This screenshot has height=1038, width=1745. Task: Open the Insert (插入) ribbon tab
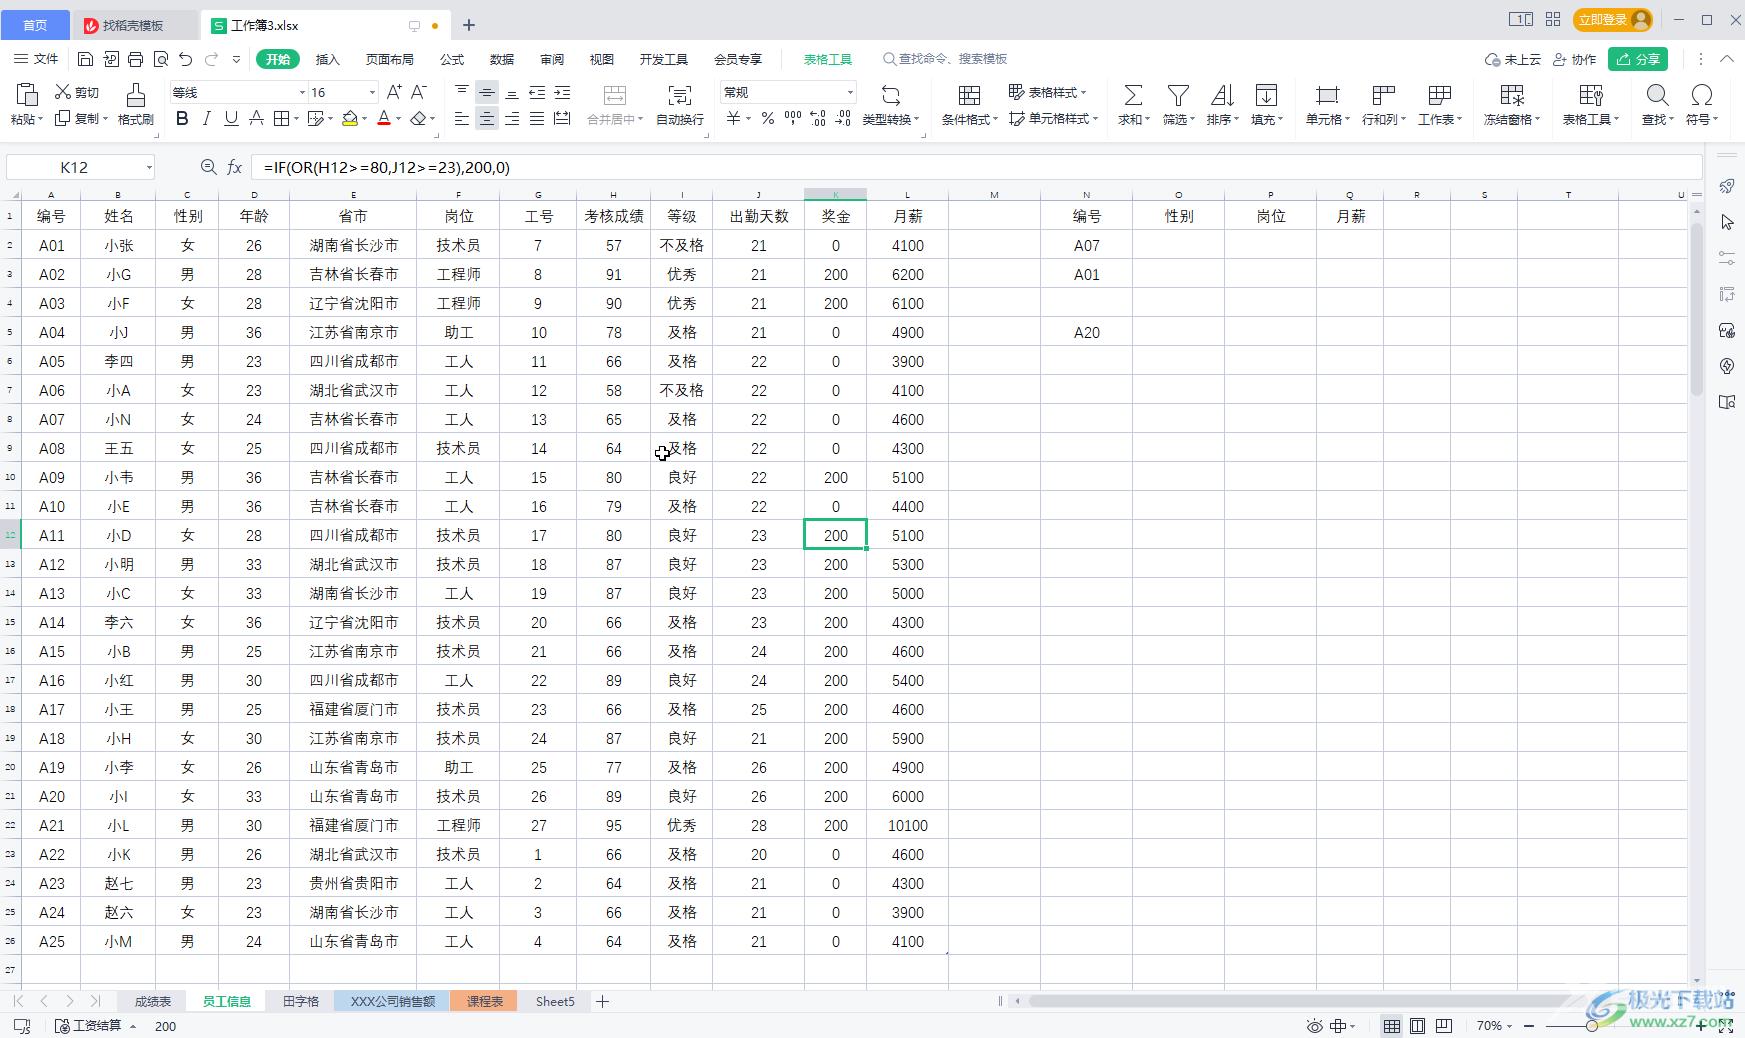tap(328, 59)
